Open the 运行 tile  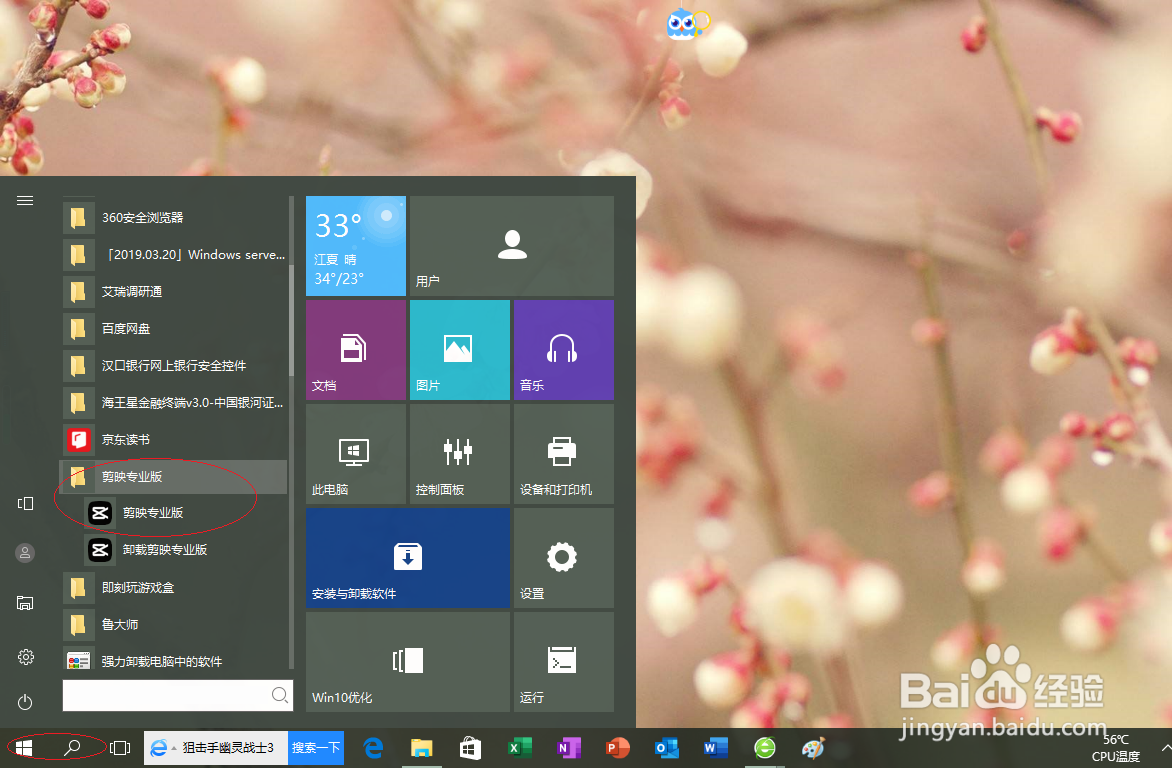click(564, 662)
